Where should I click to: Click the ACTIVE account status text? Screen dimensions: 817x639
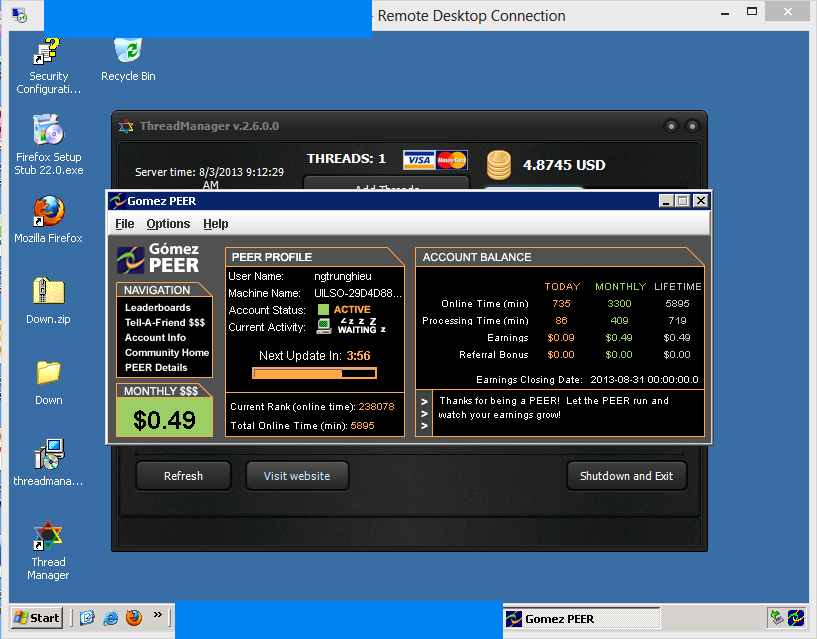(x=352, y=310)
